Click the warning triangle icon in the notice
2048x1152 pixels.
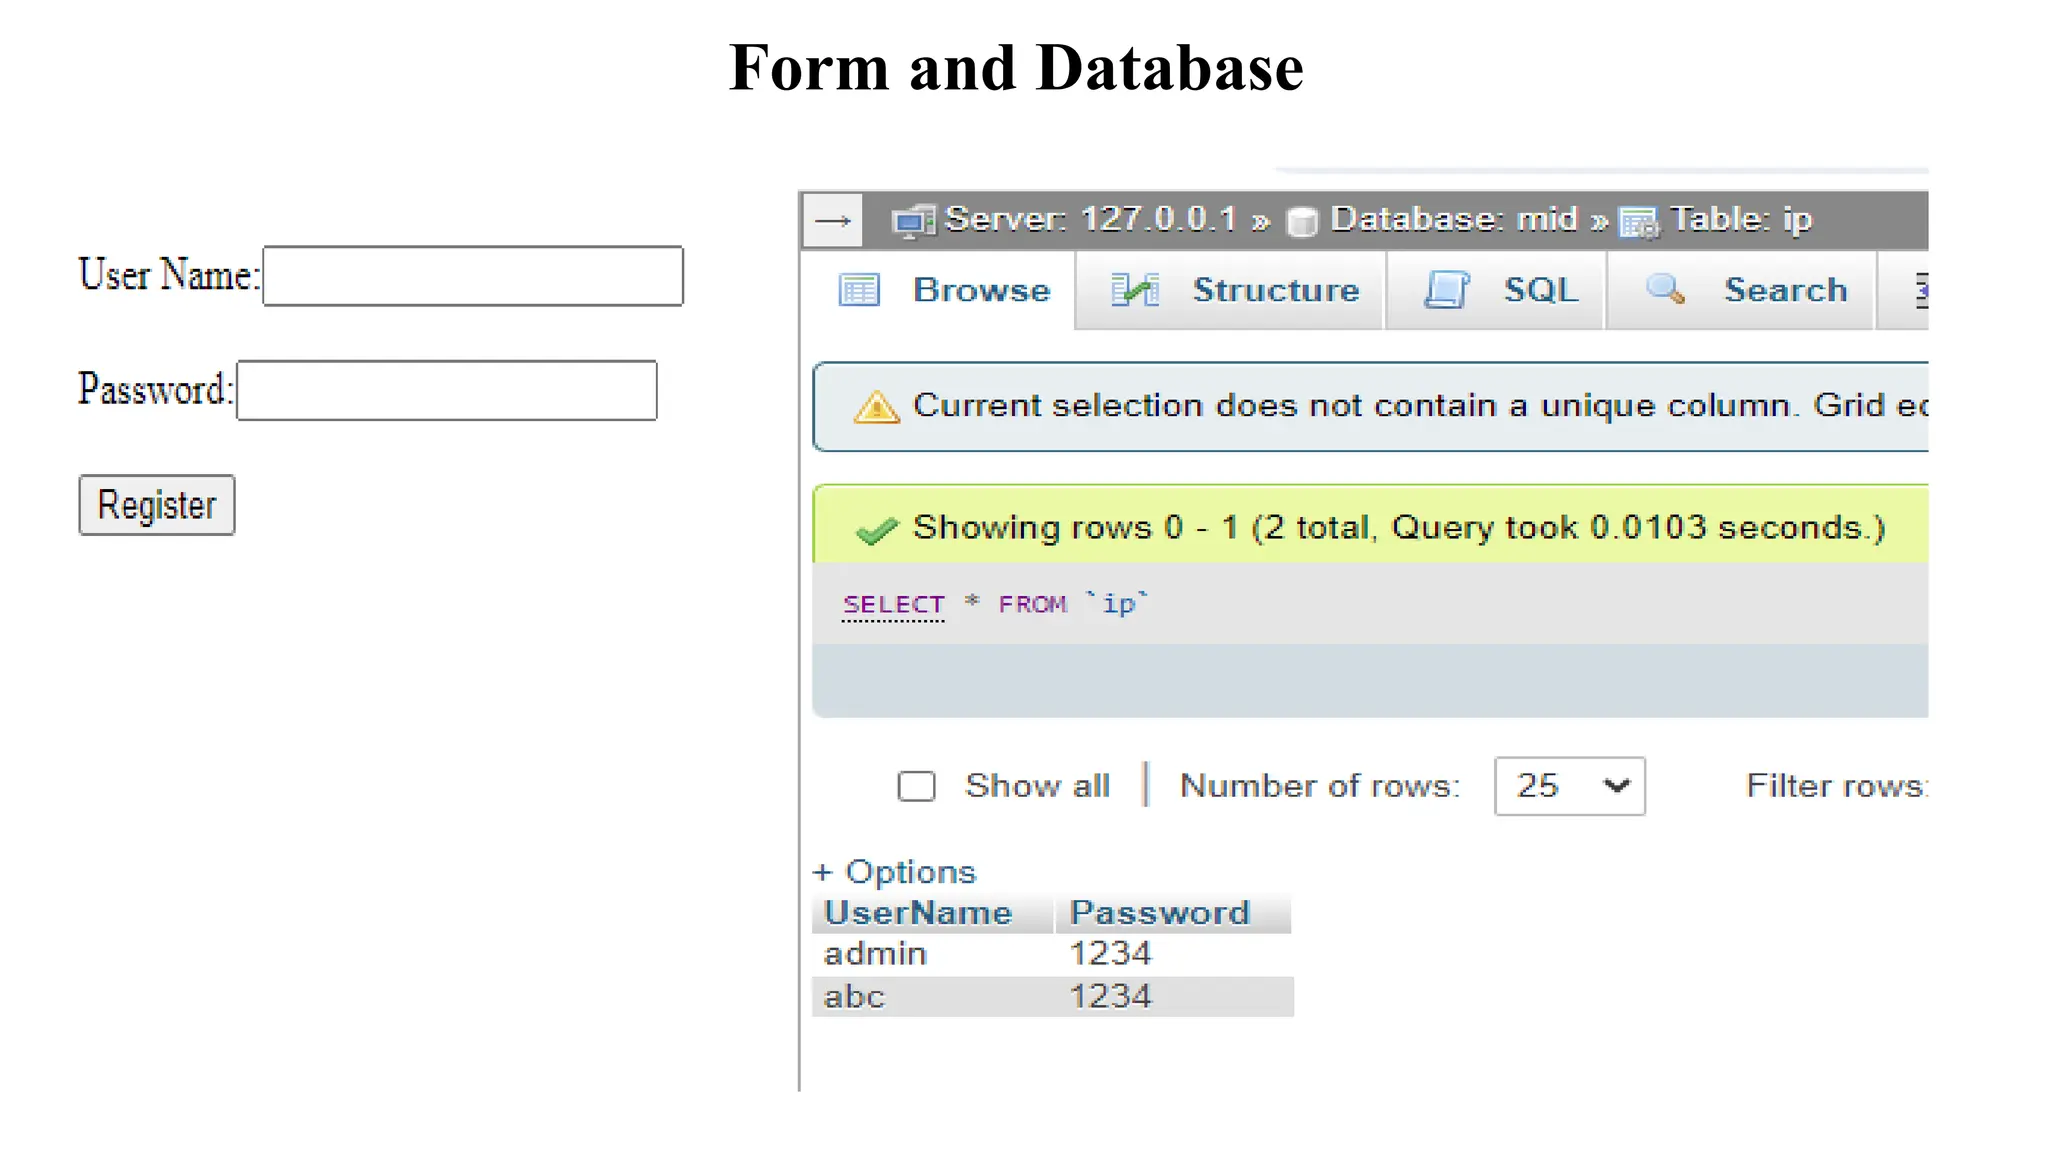[x=877, y=407]
